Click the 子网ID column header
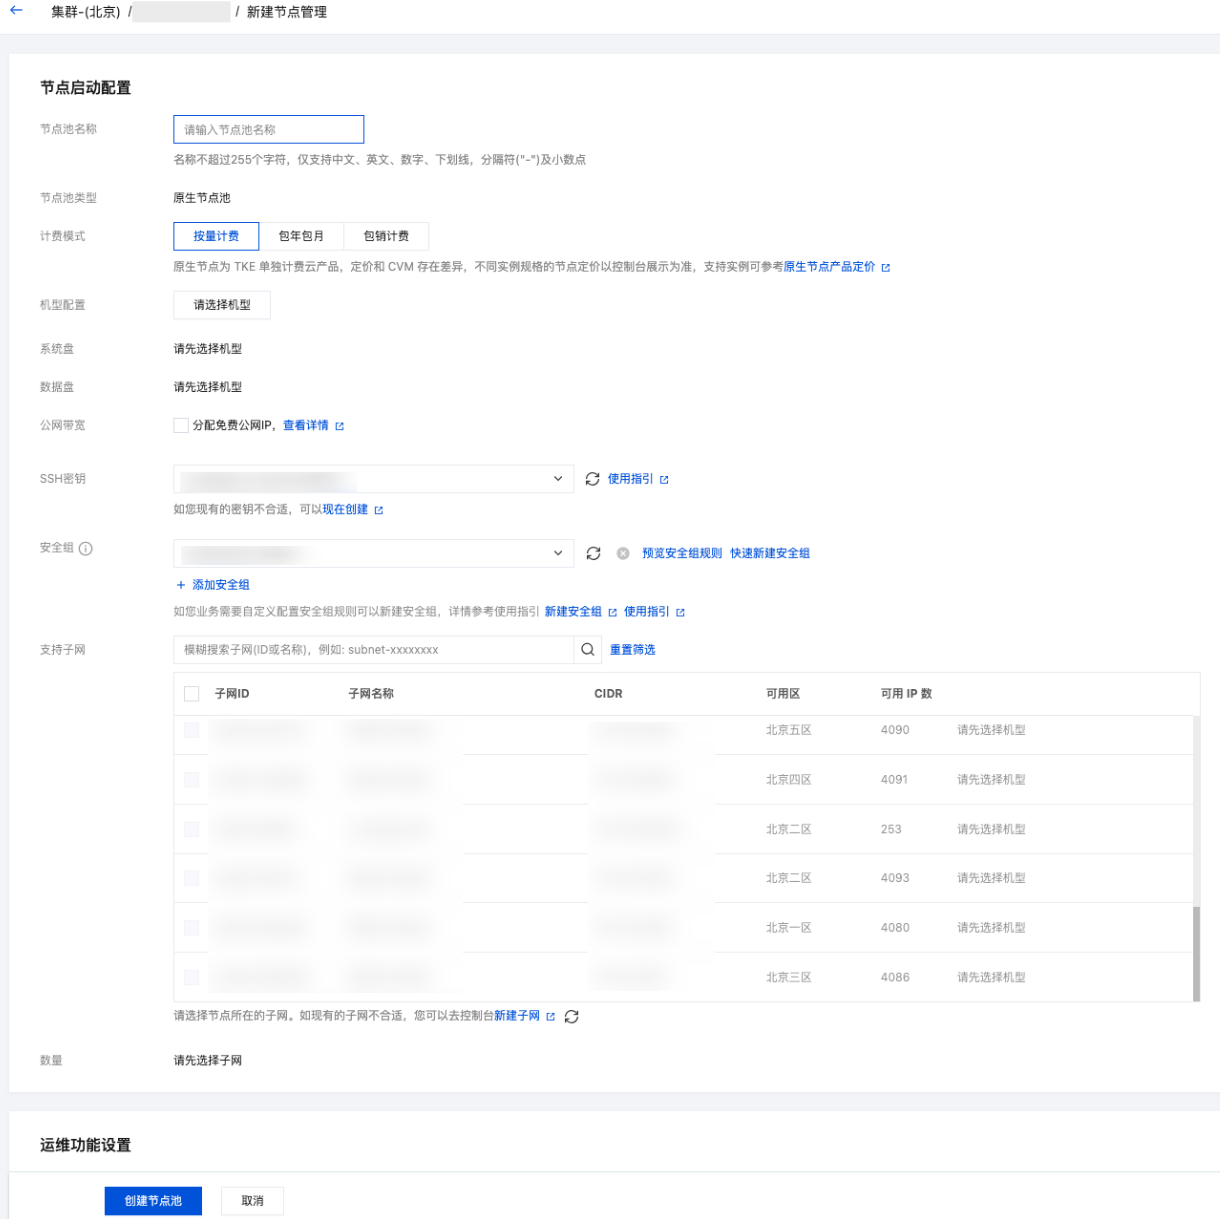The width and height of the screenshot is (1220, 1219). click(232, 694)
